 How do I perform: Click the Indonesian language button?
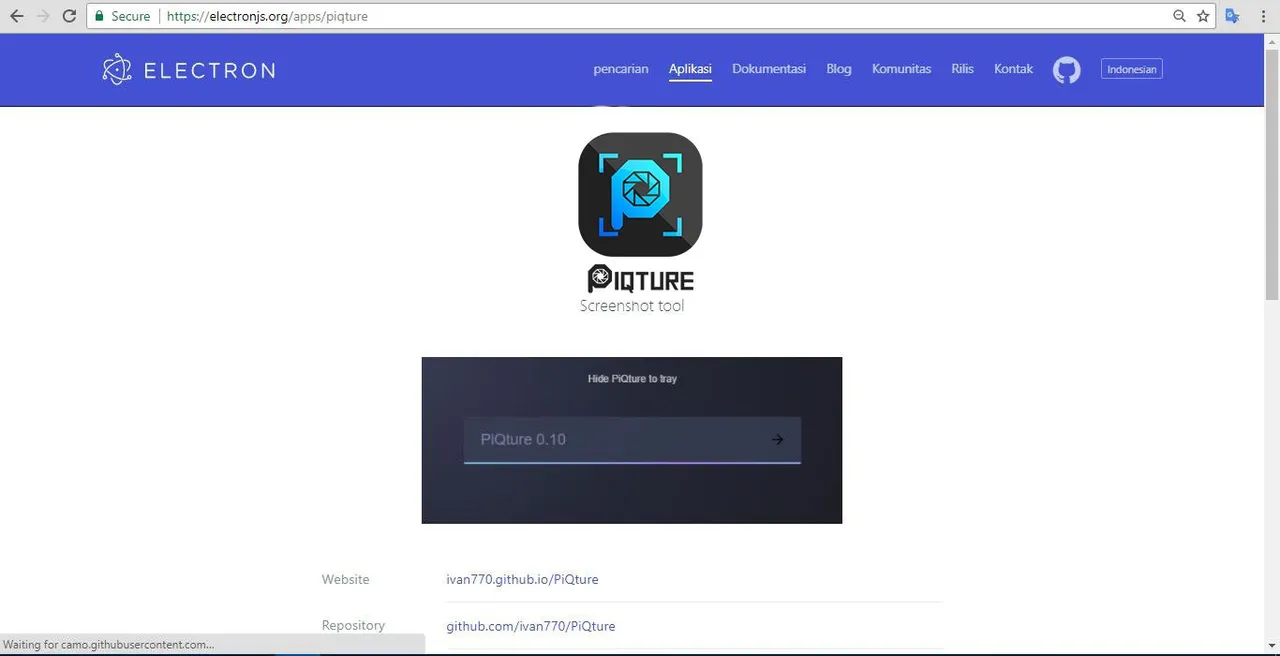1132,69
